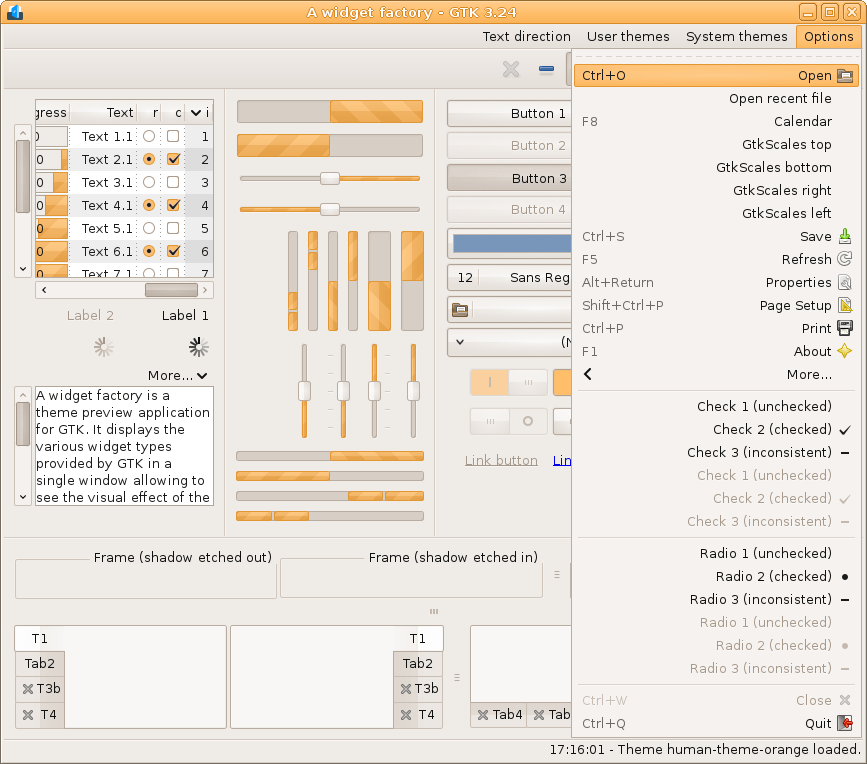Click the back chevron in More… menu row
This screenshot has width=867, height=764.
click(x=588, y=374)
